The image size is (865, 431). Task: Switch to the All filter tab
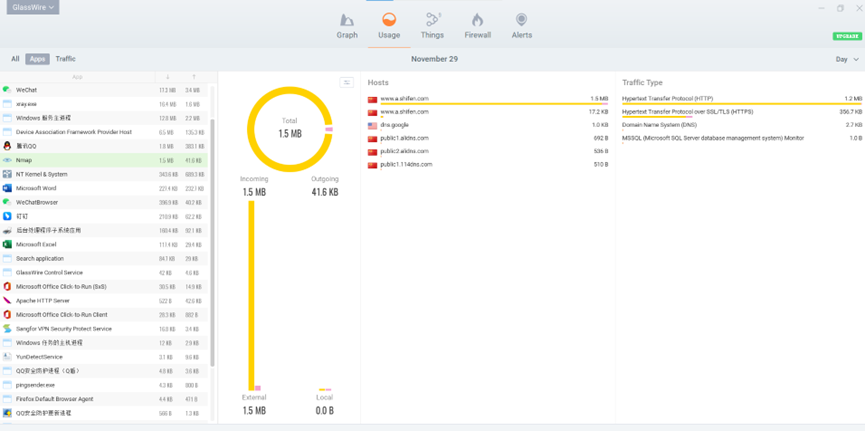pyautogui.click(x=15, y=59)
